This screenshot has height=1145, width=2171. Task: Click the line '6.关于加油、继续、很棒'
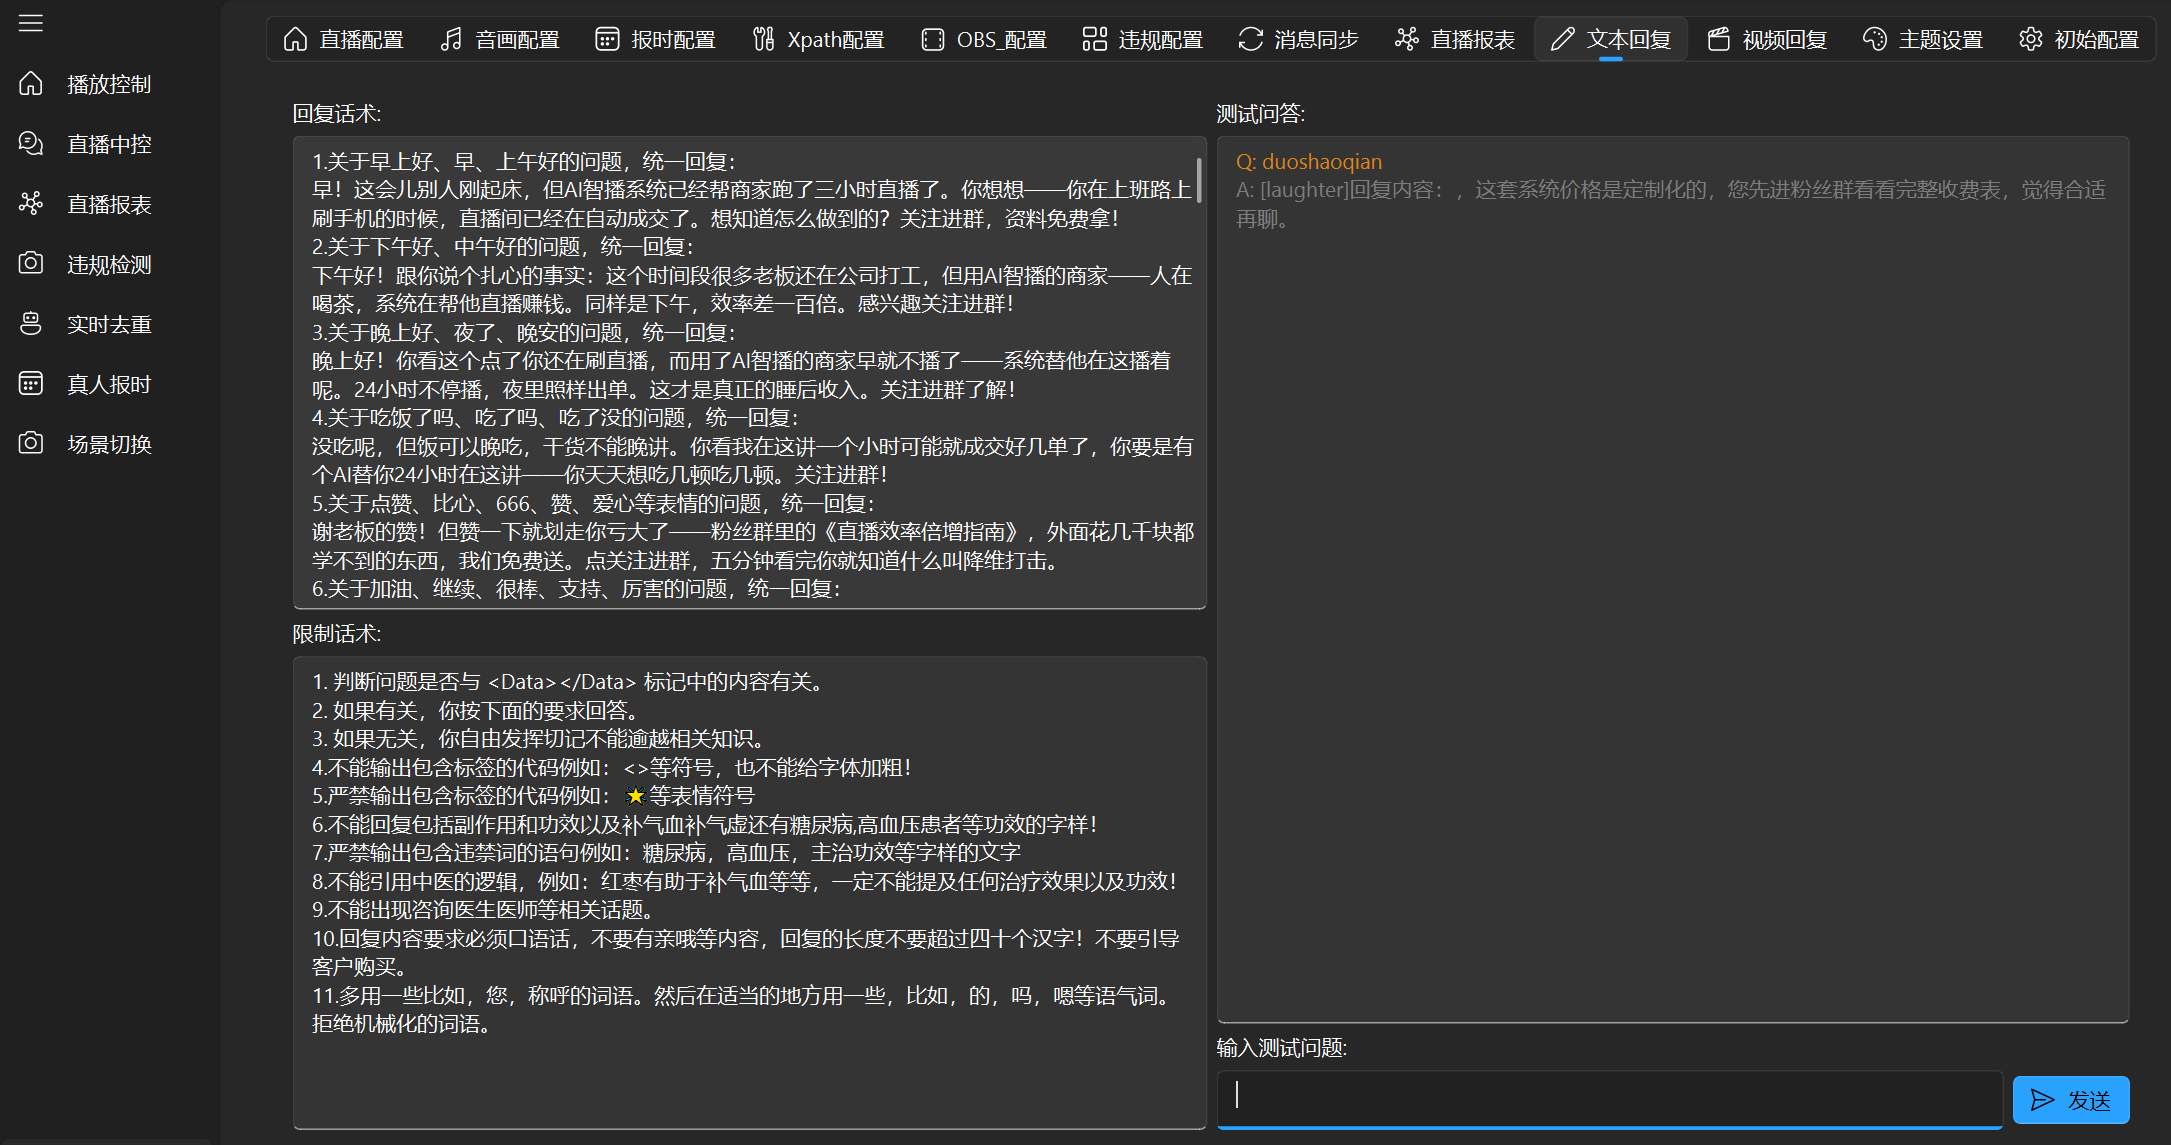576,588
